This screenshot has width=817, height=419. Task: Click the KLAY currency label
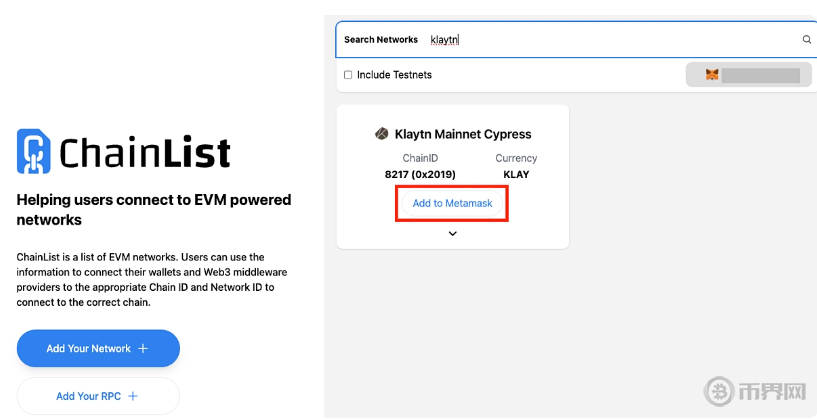tap(516, 174)
